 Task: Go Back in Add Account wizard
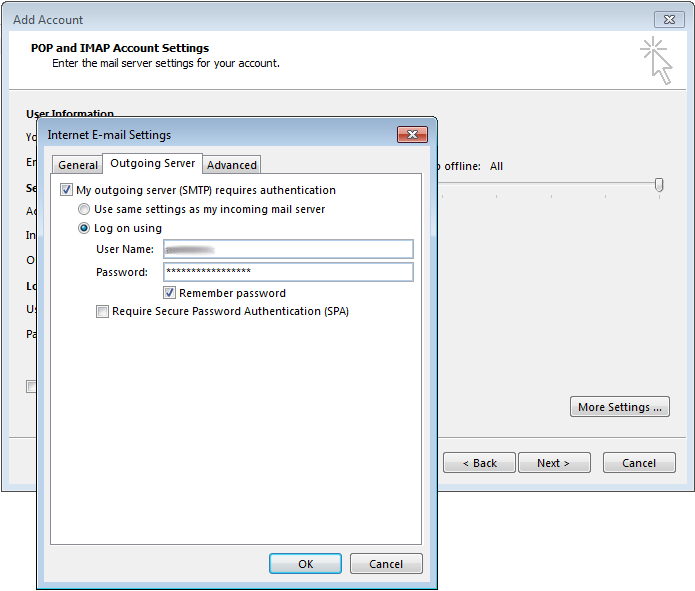(x=479, y=463)
